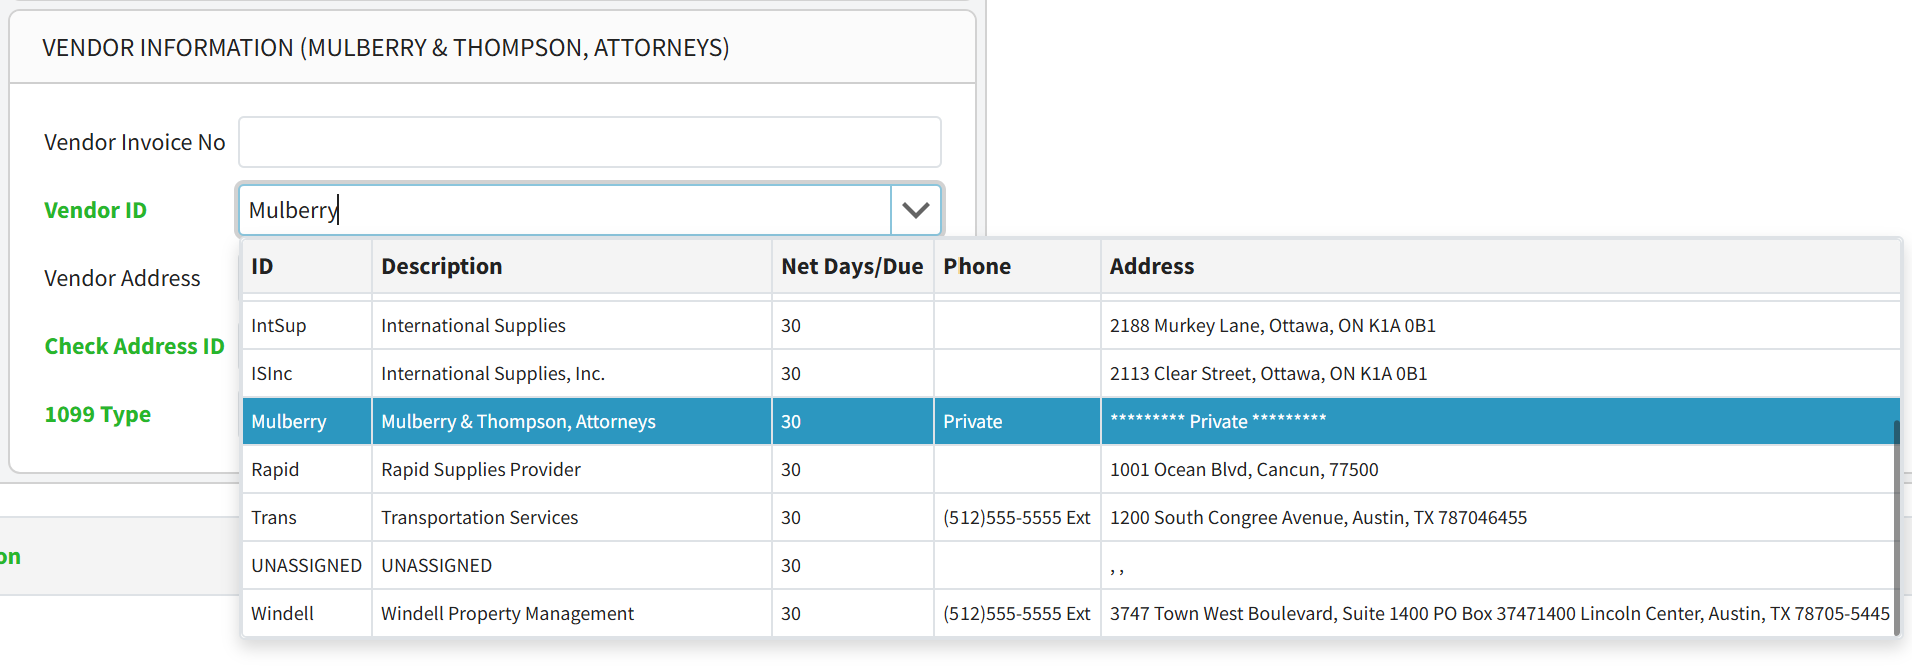The height and width of the screenshot is (668, 1912).
Task: Click the dropdown list vertical scrollbar
Action: click(1895, 520)
